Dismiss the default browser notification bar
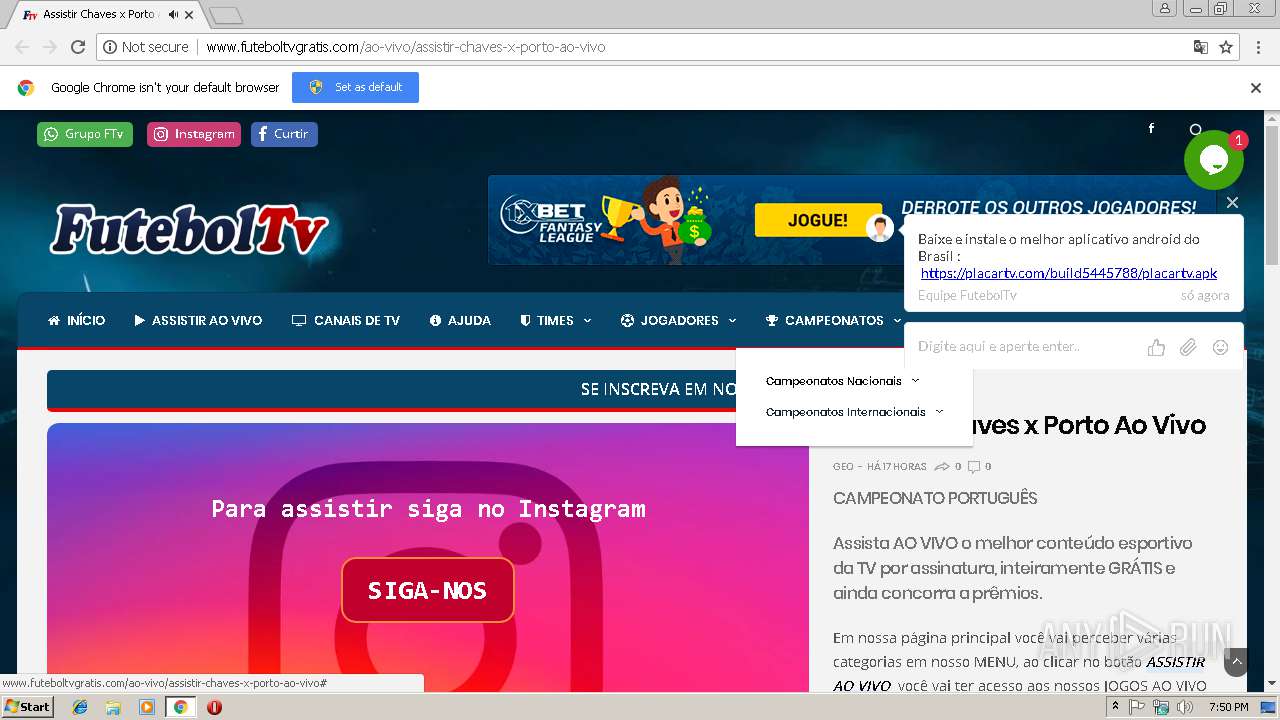The height and width of the screenshot is (720, 1280). pos(1256,88)
